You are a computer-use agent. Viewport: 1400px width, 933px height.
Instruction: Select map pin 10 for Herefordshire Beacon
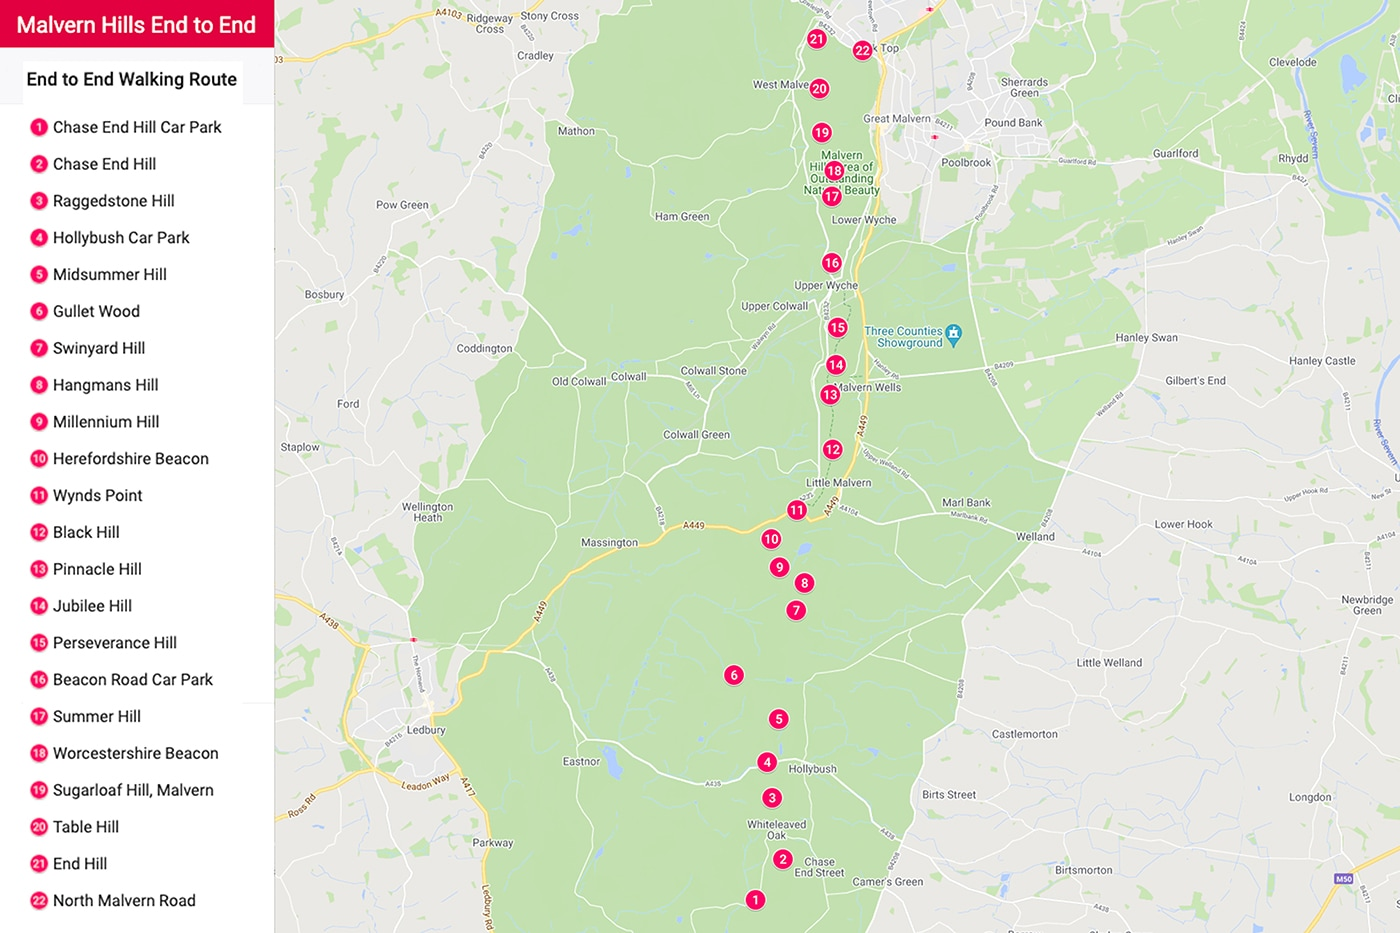(x=771, y=538)
